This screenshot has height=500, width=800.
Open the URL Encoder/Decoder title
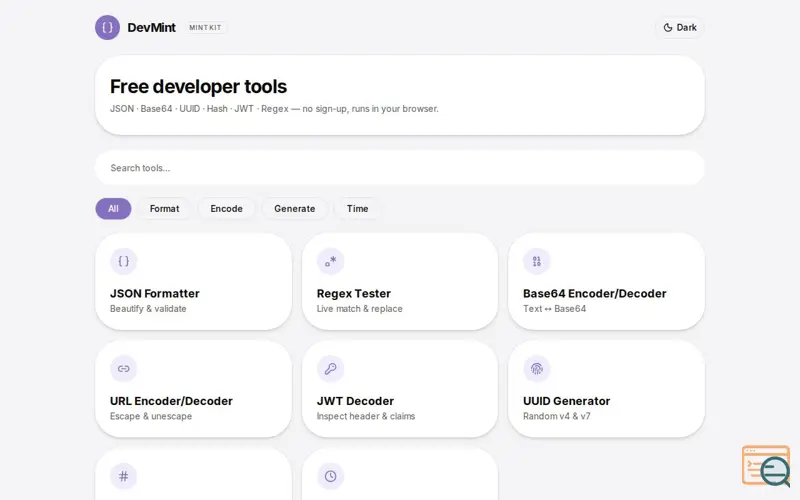[171, 401]
